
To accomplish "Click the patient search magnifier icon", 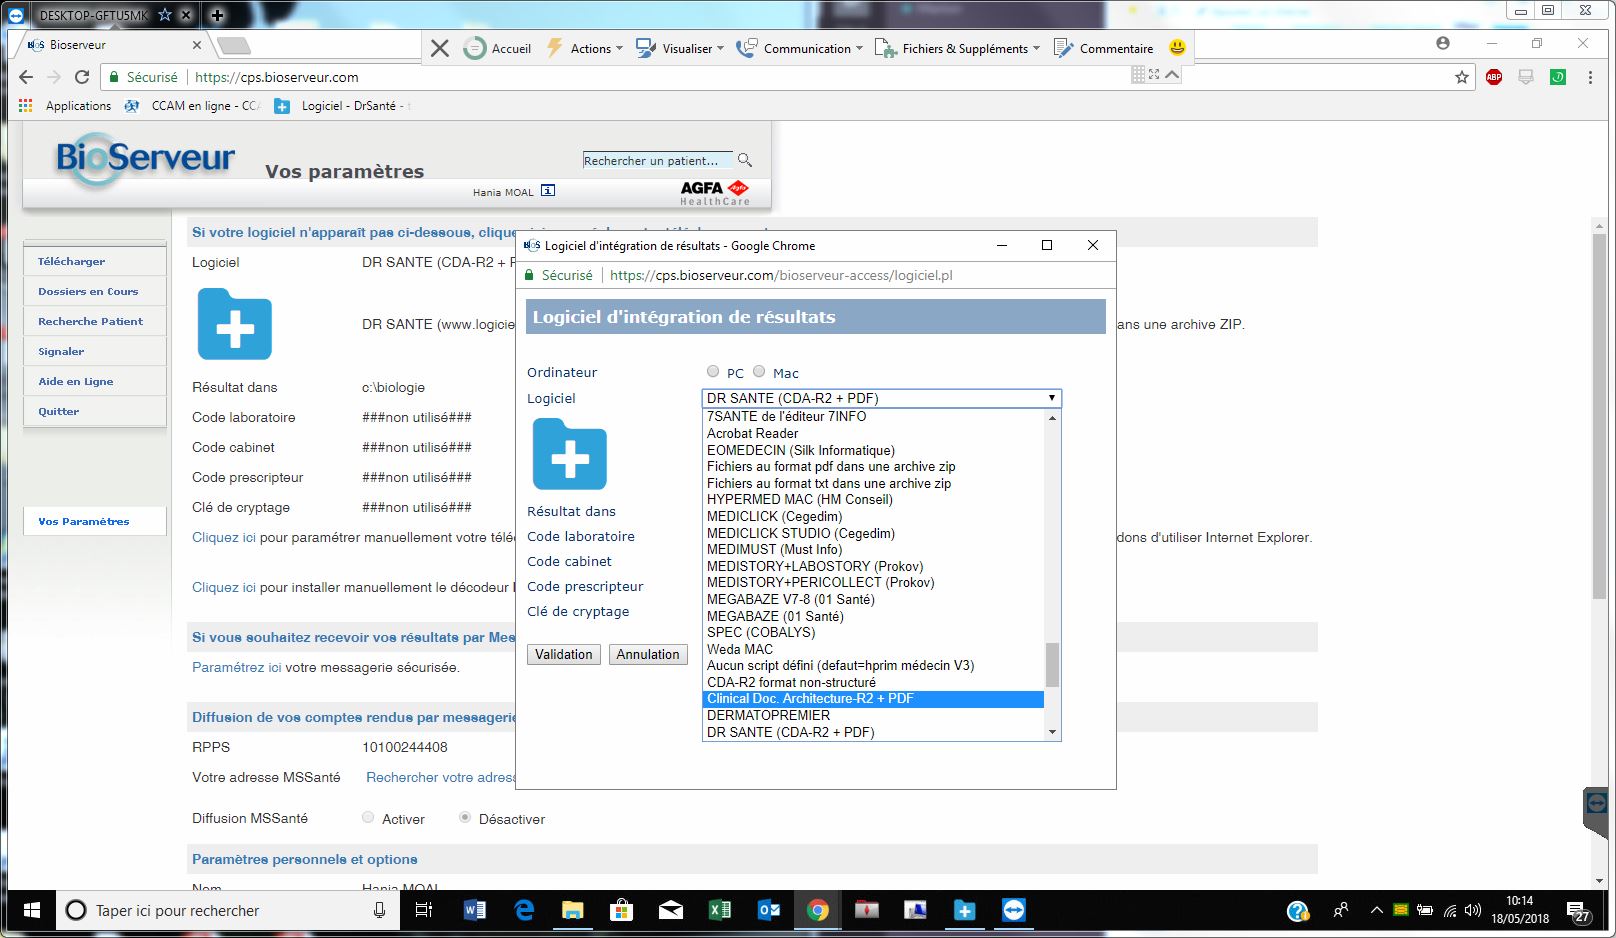I will pyautogui.click(x=744, y=160).
